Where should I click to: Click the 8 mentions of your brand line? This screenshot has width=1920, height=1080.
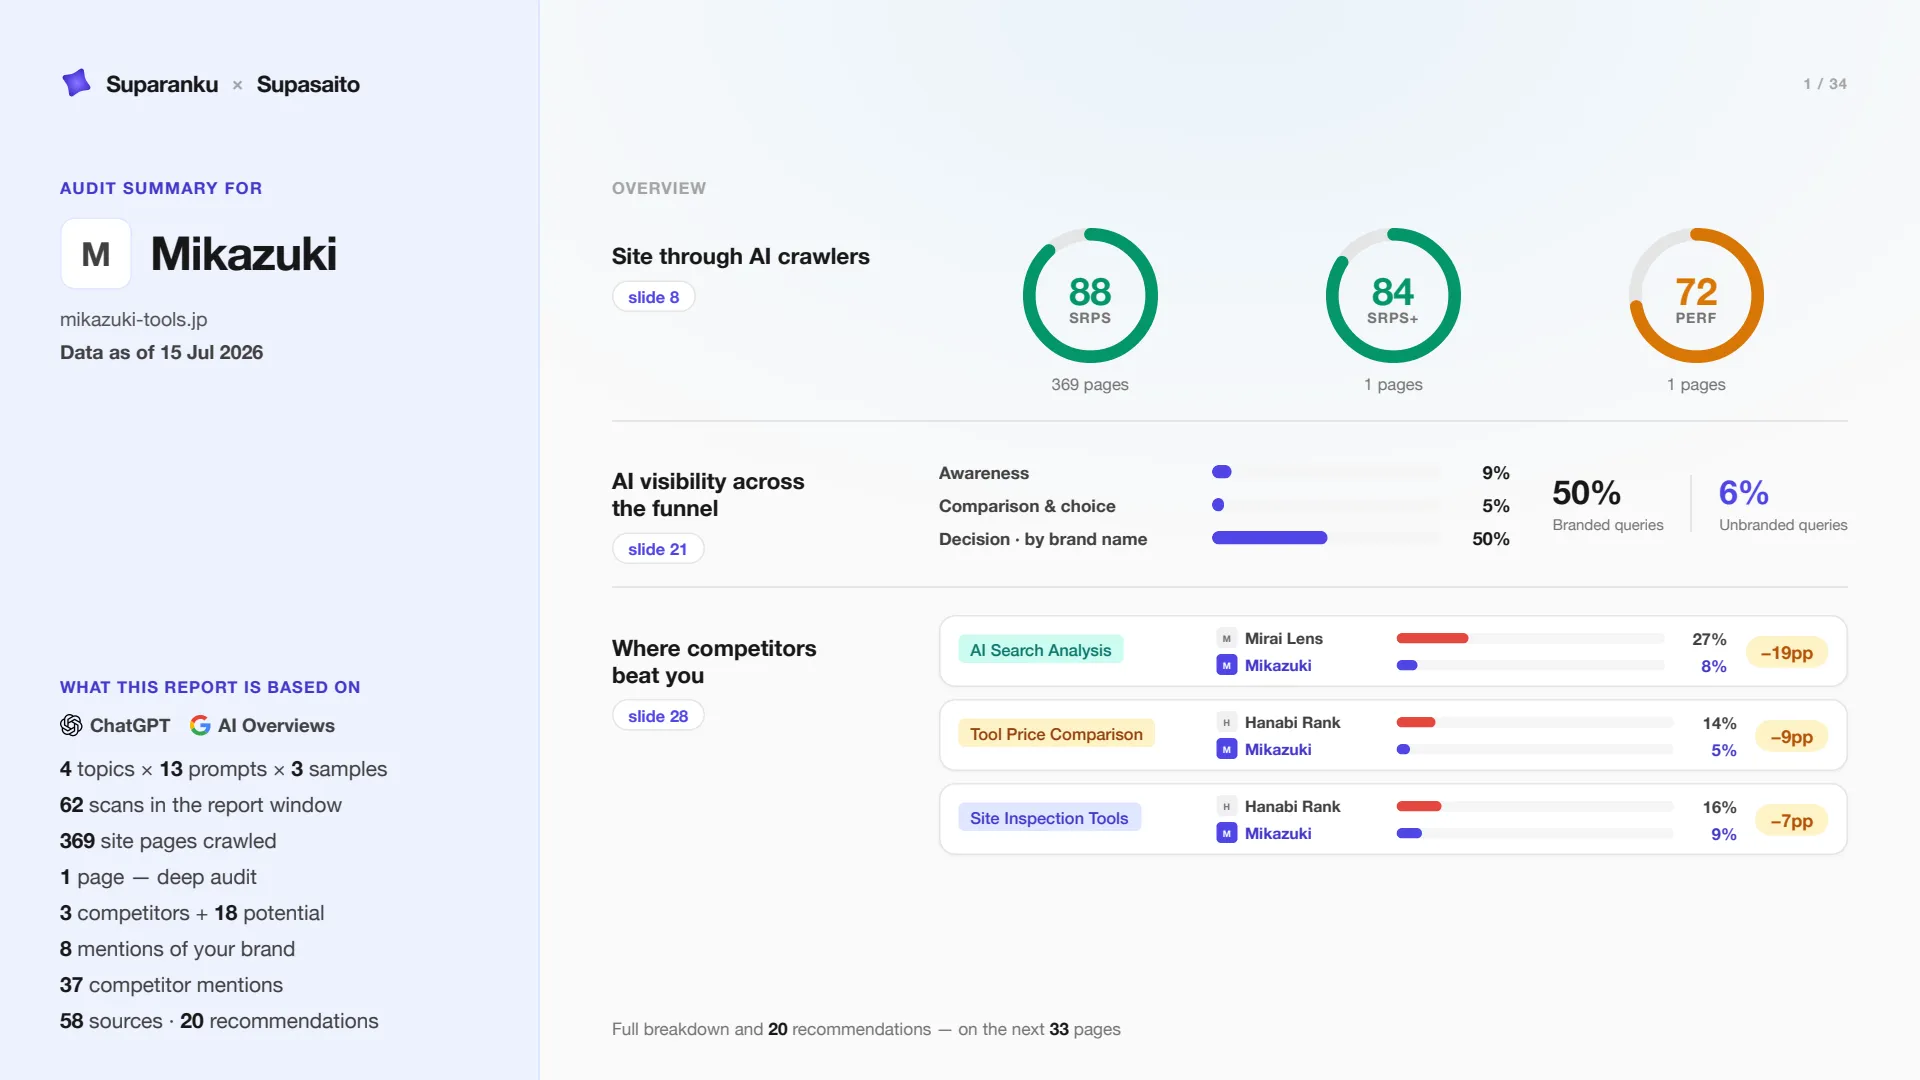[x=177, y=949]
